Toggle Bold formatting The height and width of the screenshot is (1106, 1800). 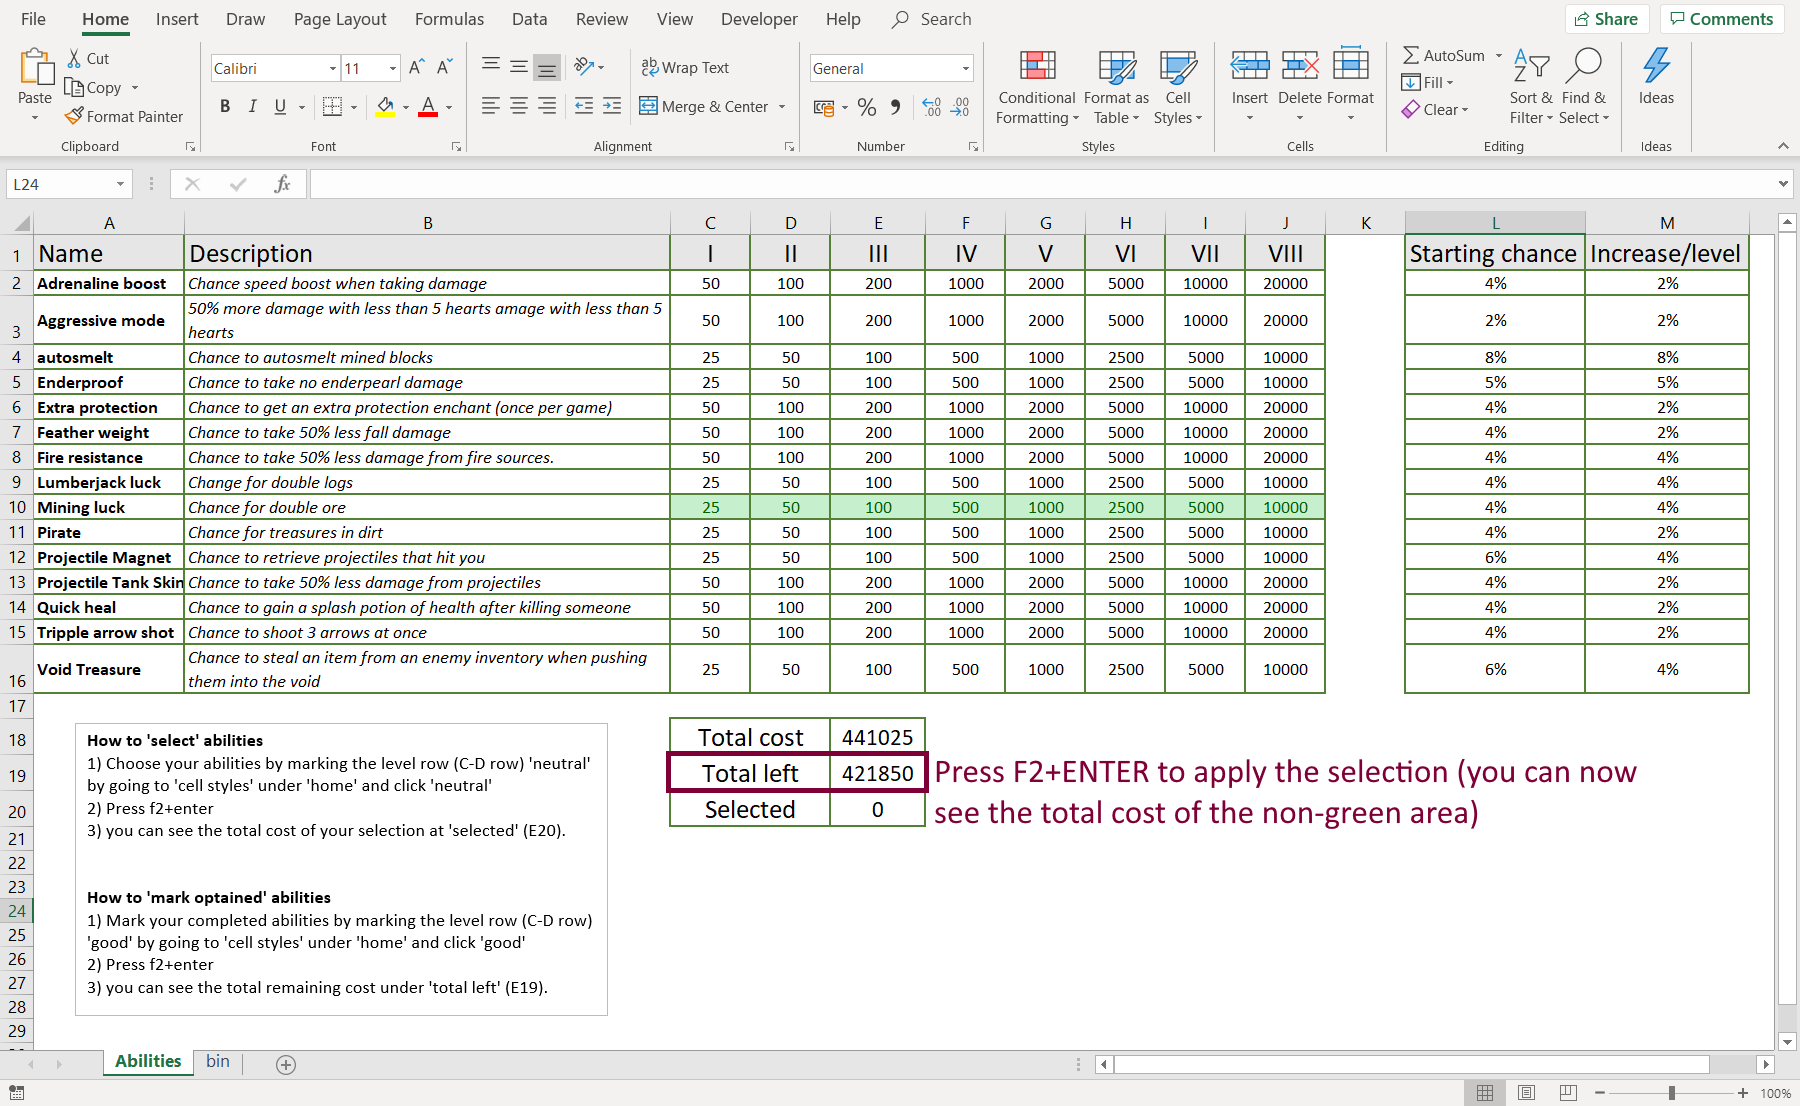coord(225,106)
